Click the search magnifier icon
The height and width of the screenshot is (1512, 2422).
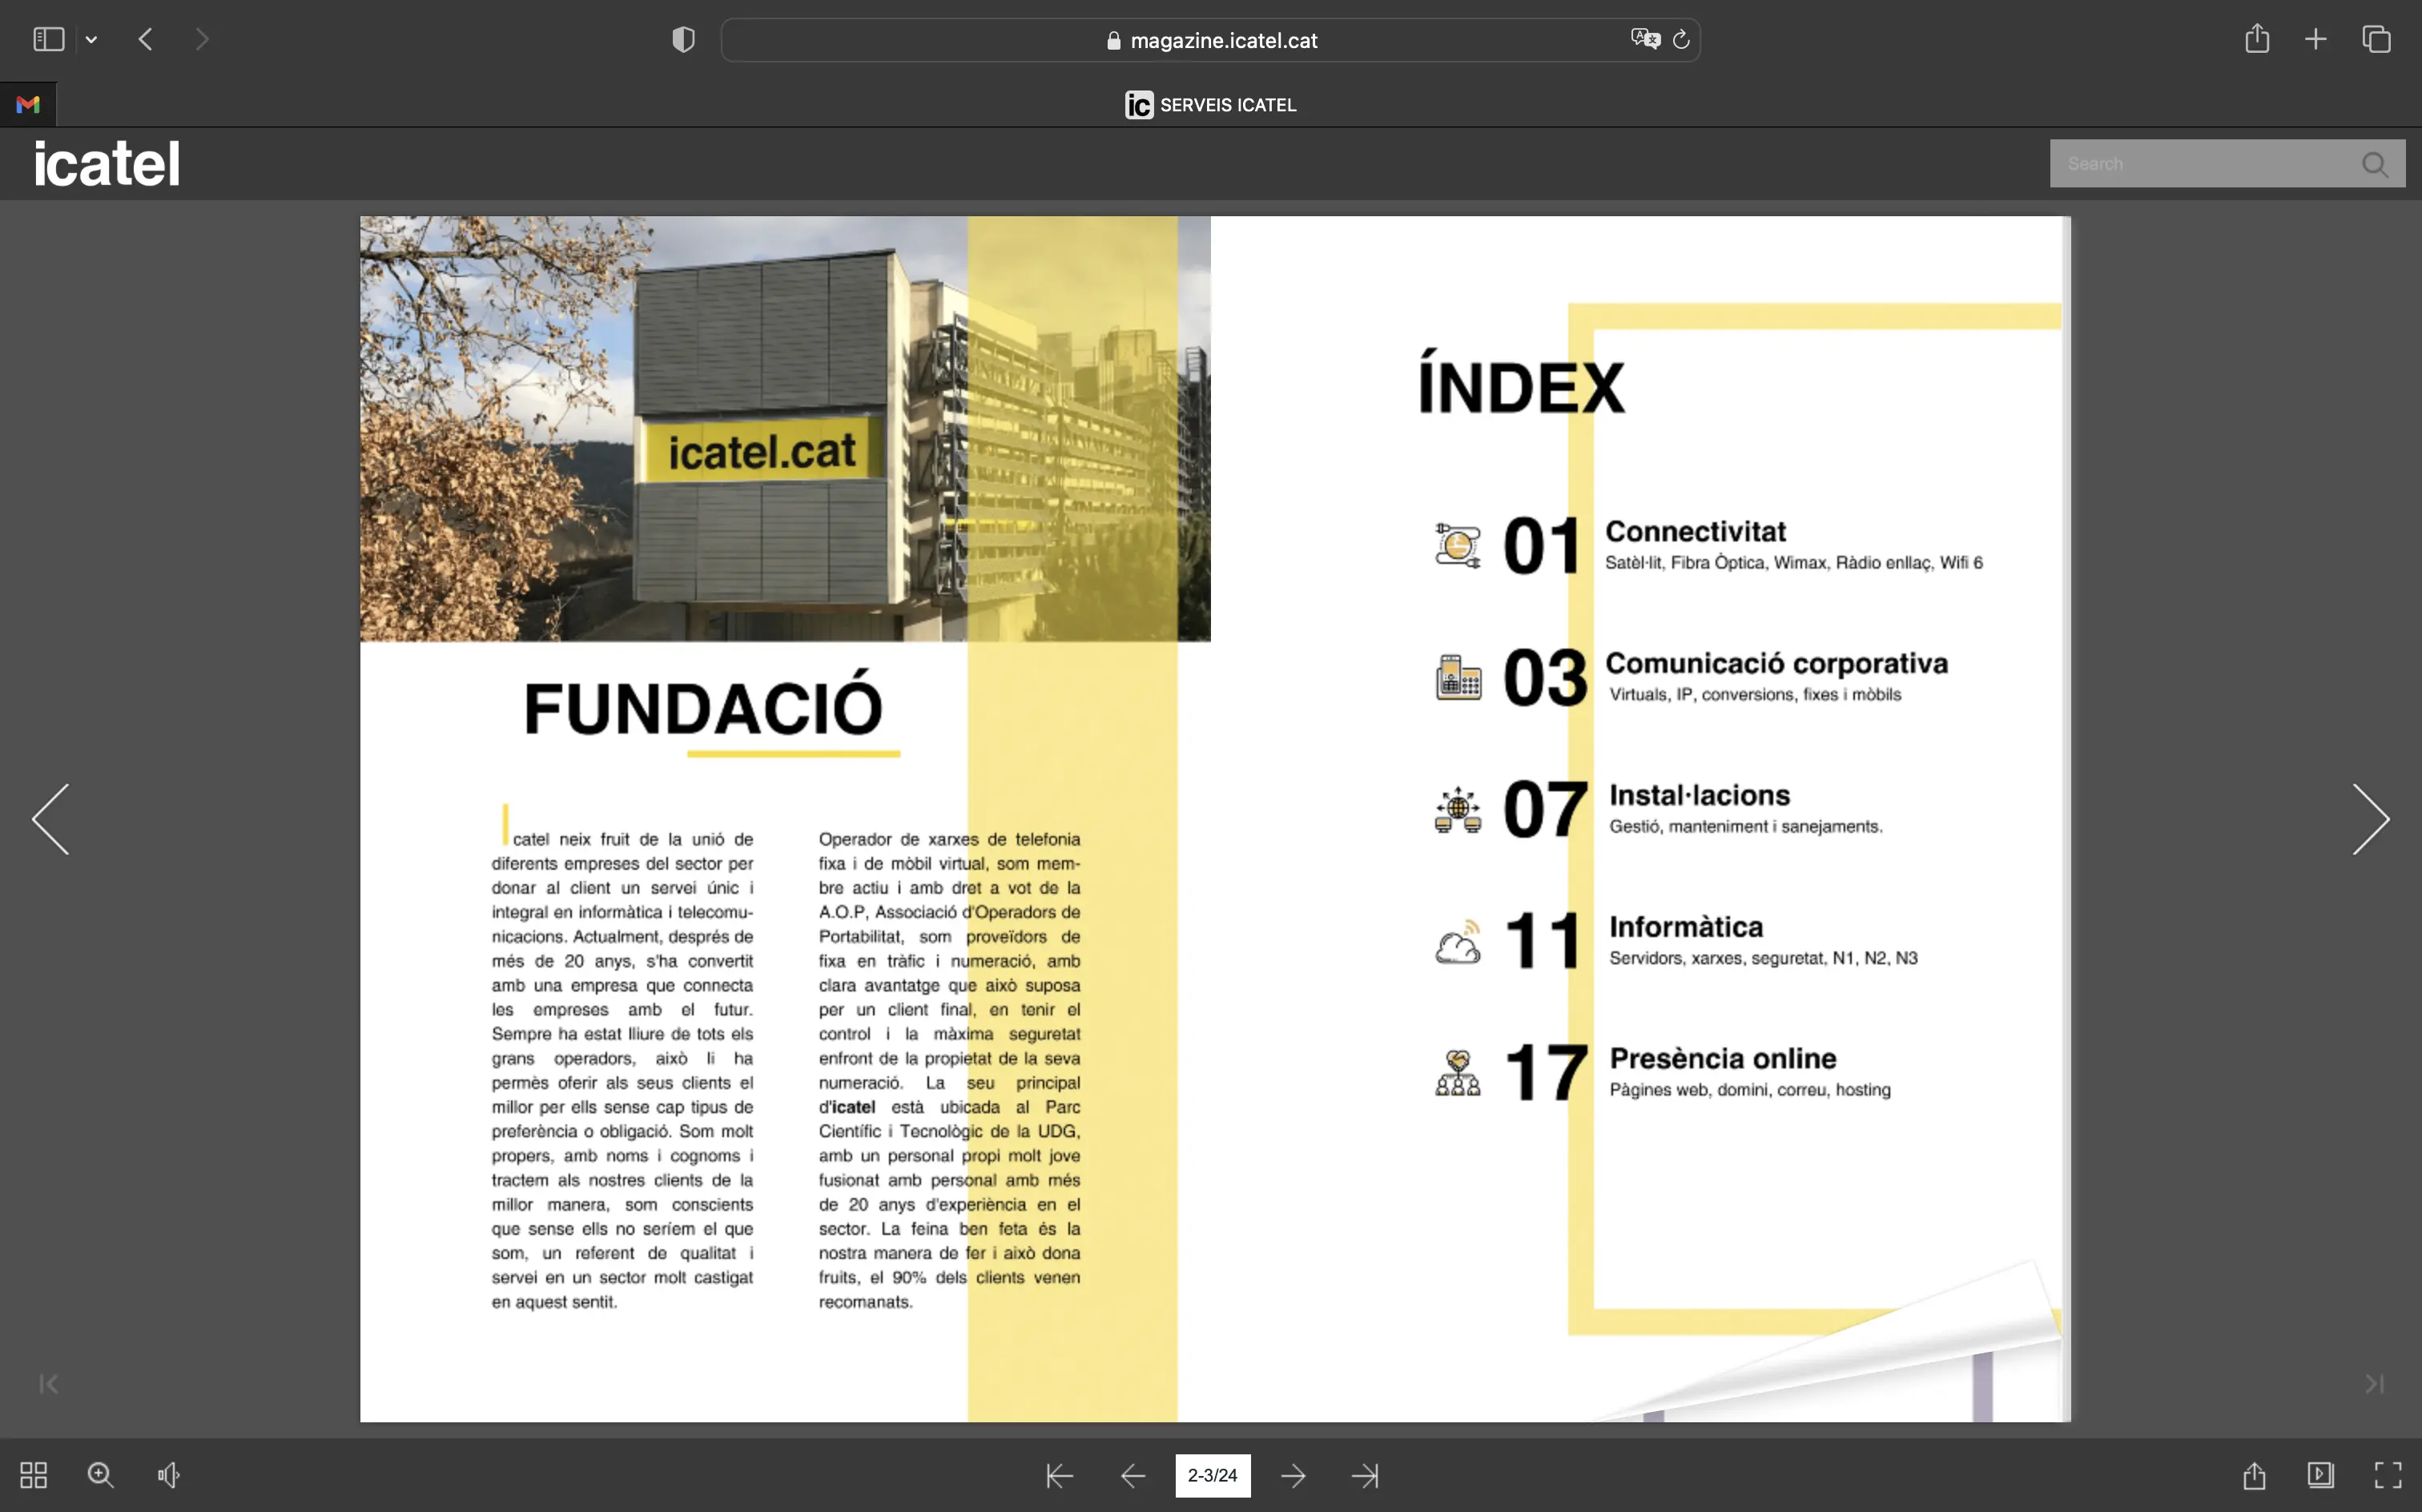[x=2375, y=164]
